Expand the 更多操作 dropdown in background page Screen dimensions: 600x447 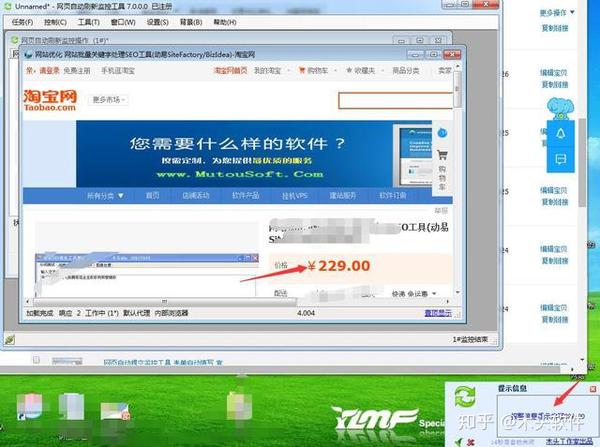click(x=557, y=13)
